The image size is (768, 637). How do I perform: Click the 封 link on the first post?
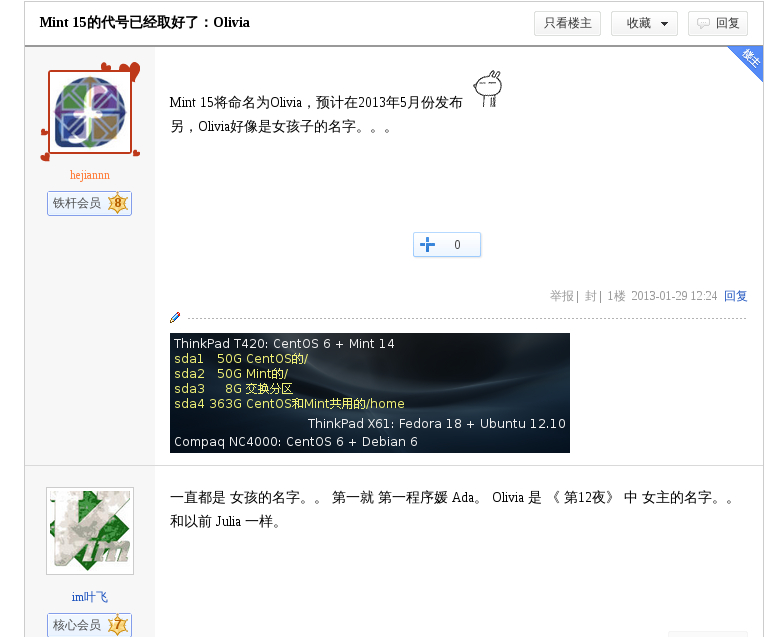pos(590,296)
